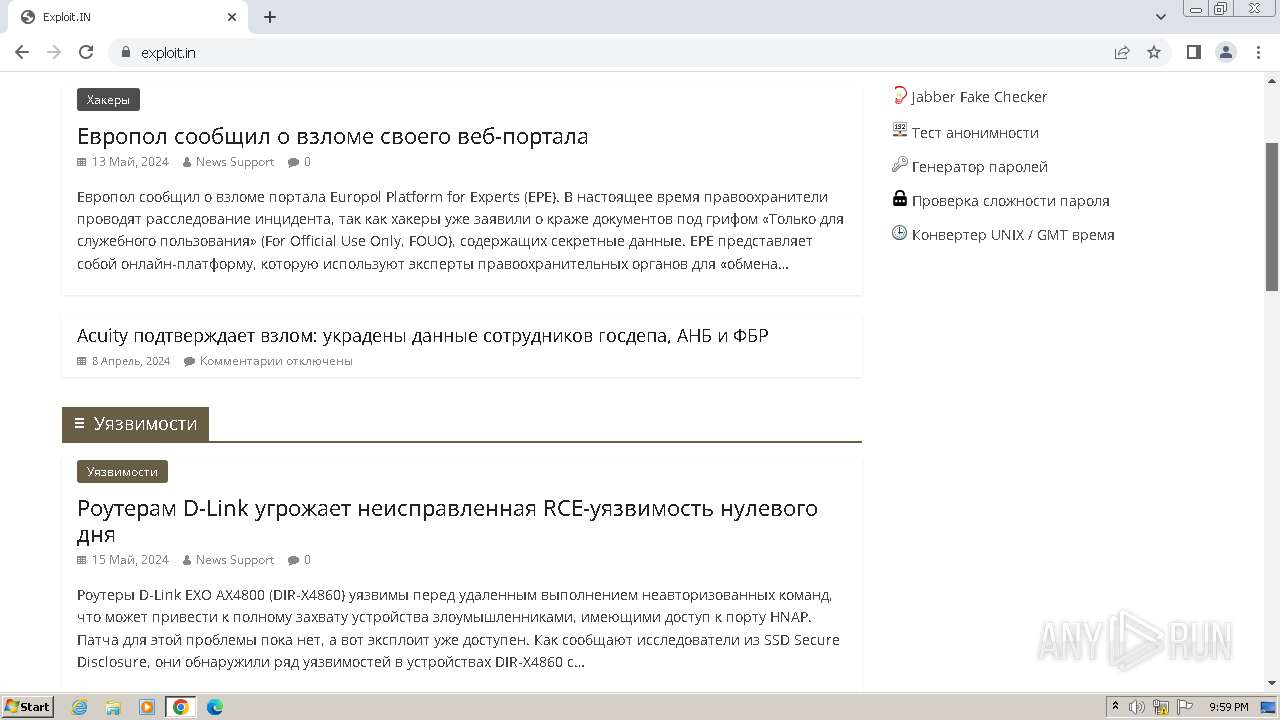Open the Европол сообщил о взломе article
The width and height of the screenshot is (1280, 720).
click(332, 136)
